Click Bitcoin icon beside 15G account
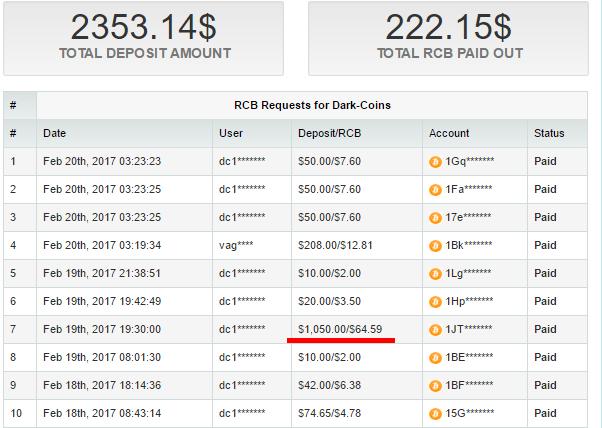Image resolution: width=602 pixels, height=428 pixels. coord(435,413)
